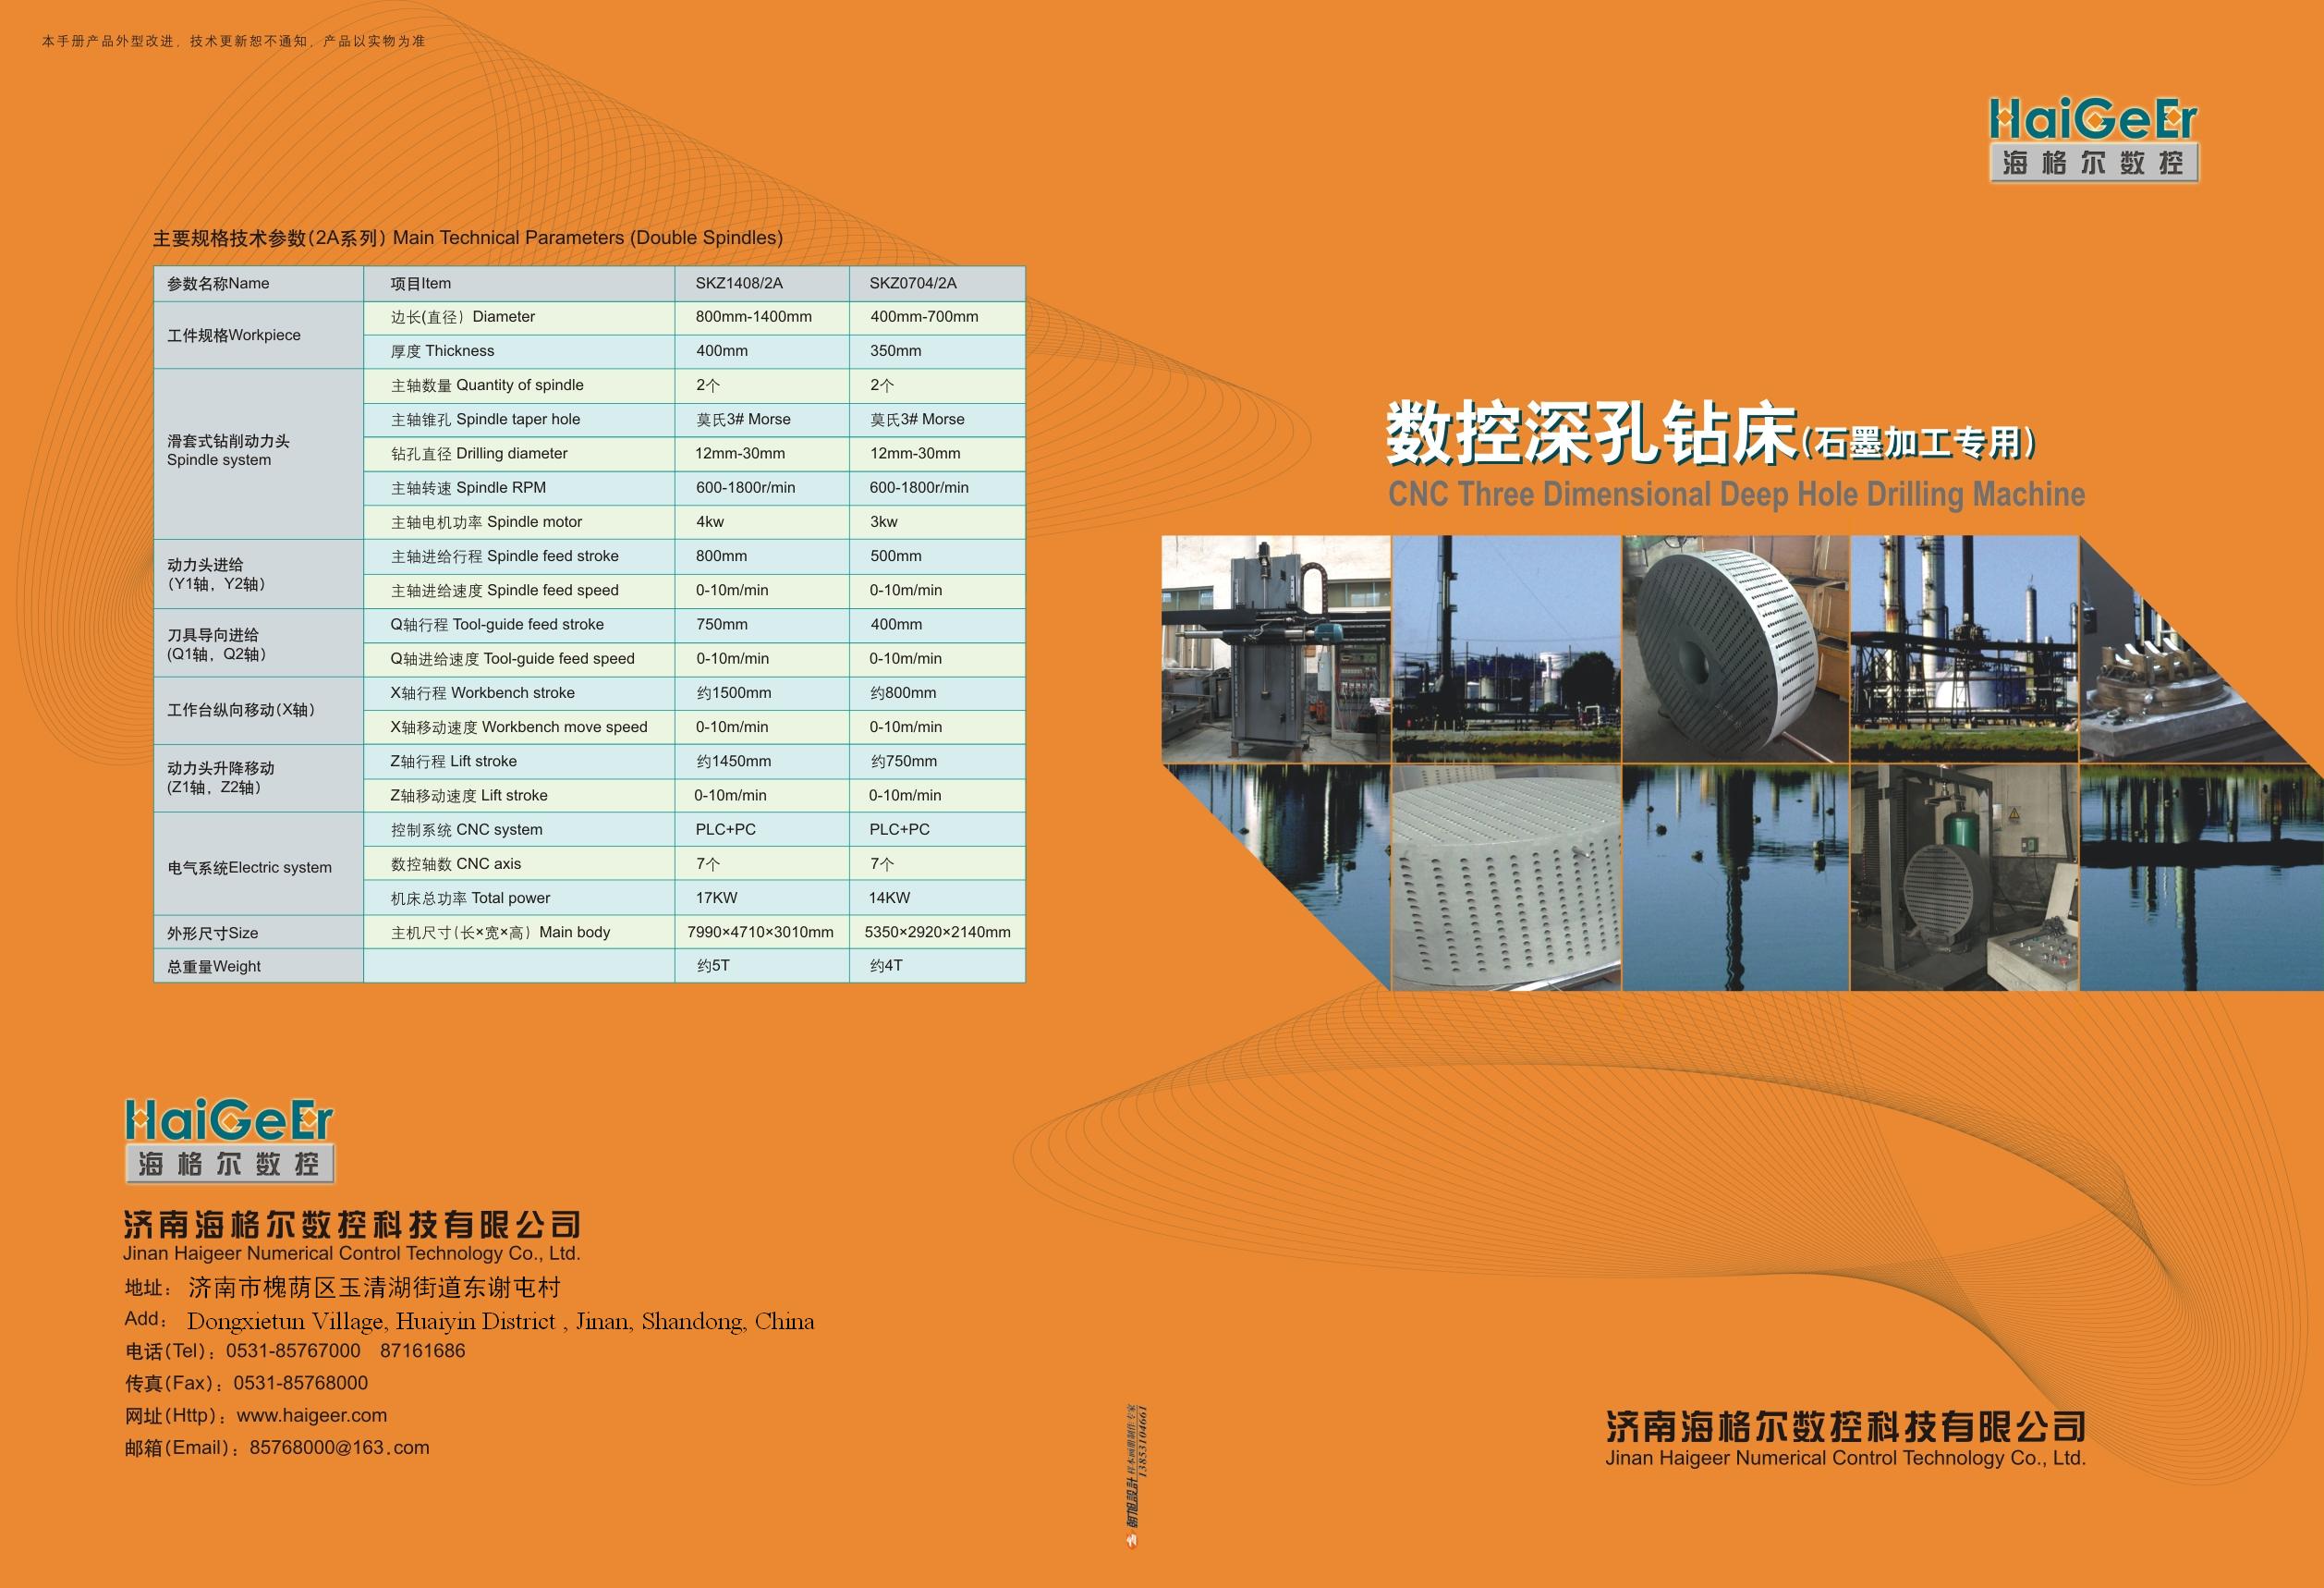Select the Tool-guide feed stroke value 750mm

[721, 624]
